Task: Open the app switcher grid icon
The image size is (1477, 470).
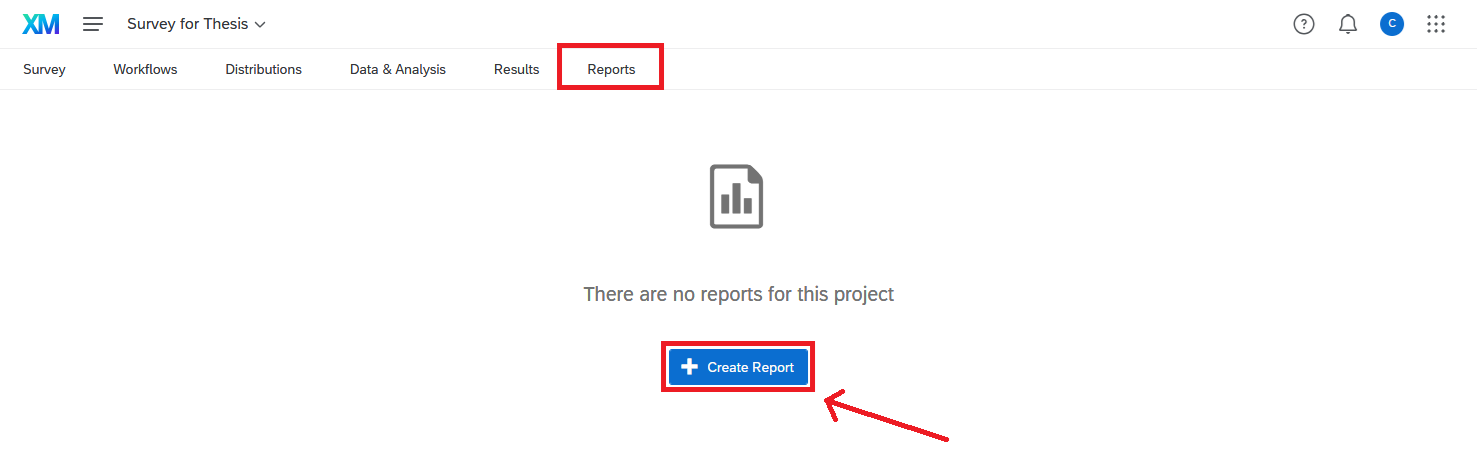Action: pyautogui.click(x=1436, y=24)
